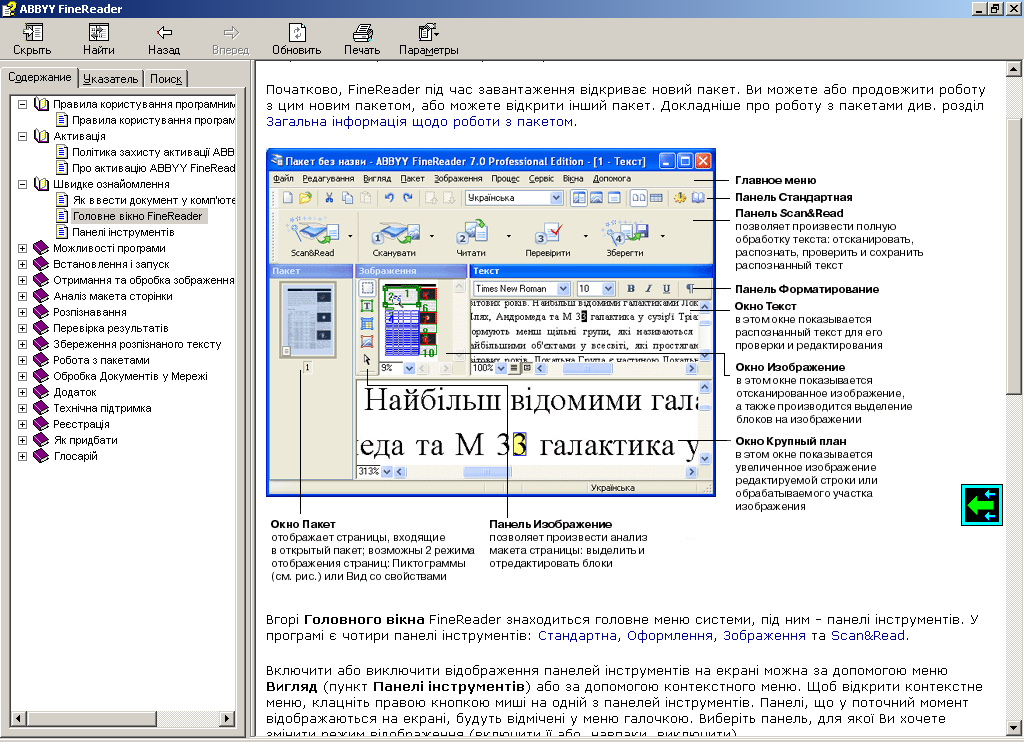Select the Аналіз макета сторінки topic

coord(113,296)
